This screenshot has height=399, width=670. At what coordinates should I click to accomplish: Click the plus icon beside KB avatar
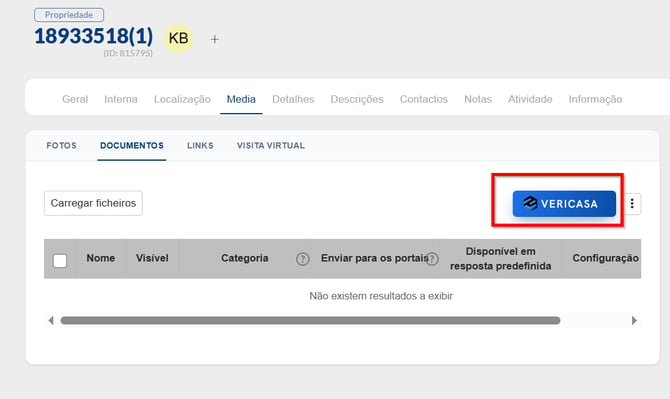(215, 39)
